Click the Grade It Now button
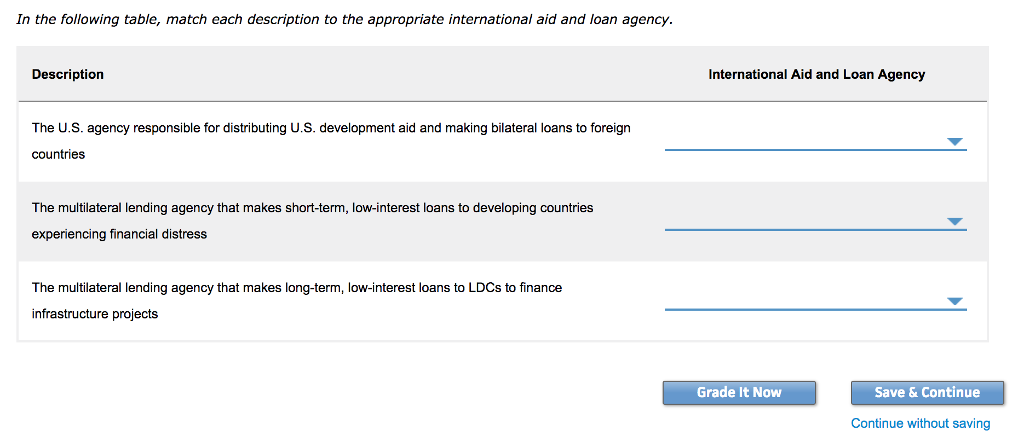The height and width of the screenshot is (442, 1024). [739, 392]
